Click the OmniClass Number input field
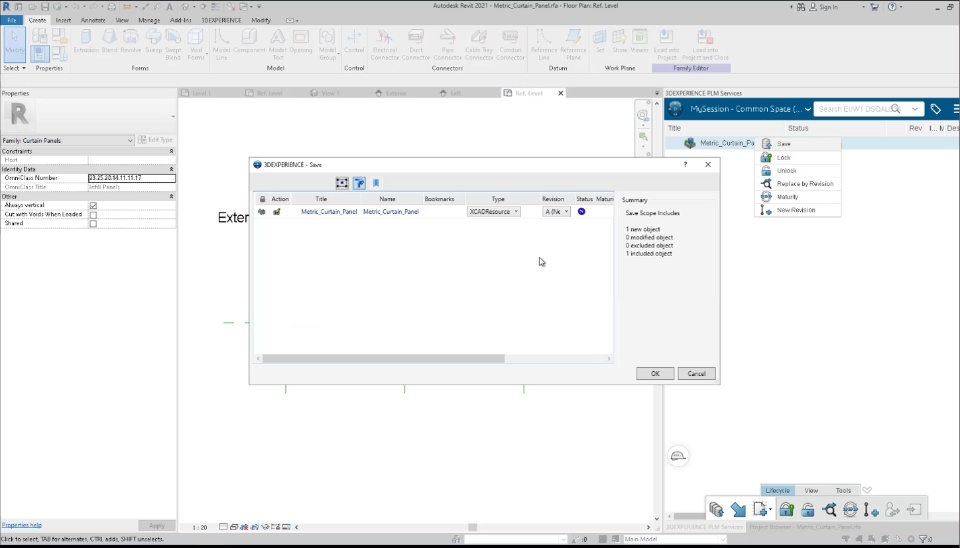This screenshot has width=960, height=548. (x=132, y=178)
